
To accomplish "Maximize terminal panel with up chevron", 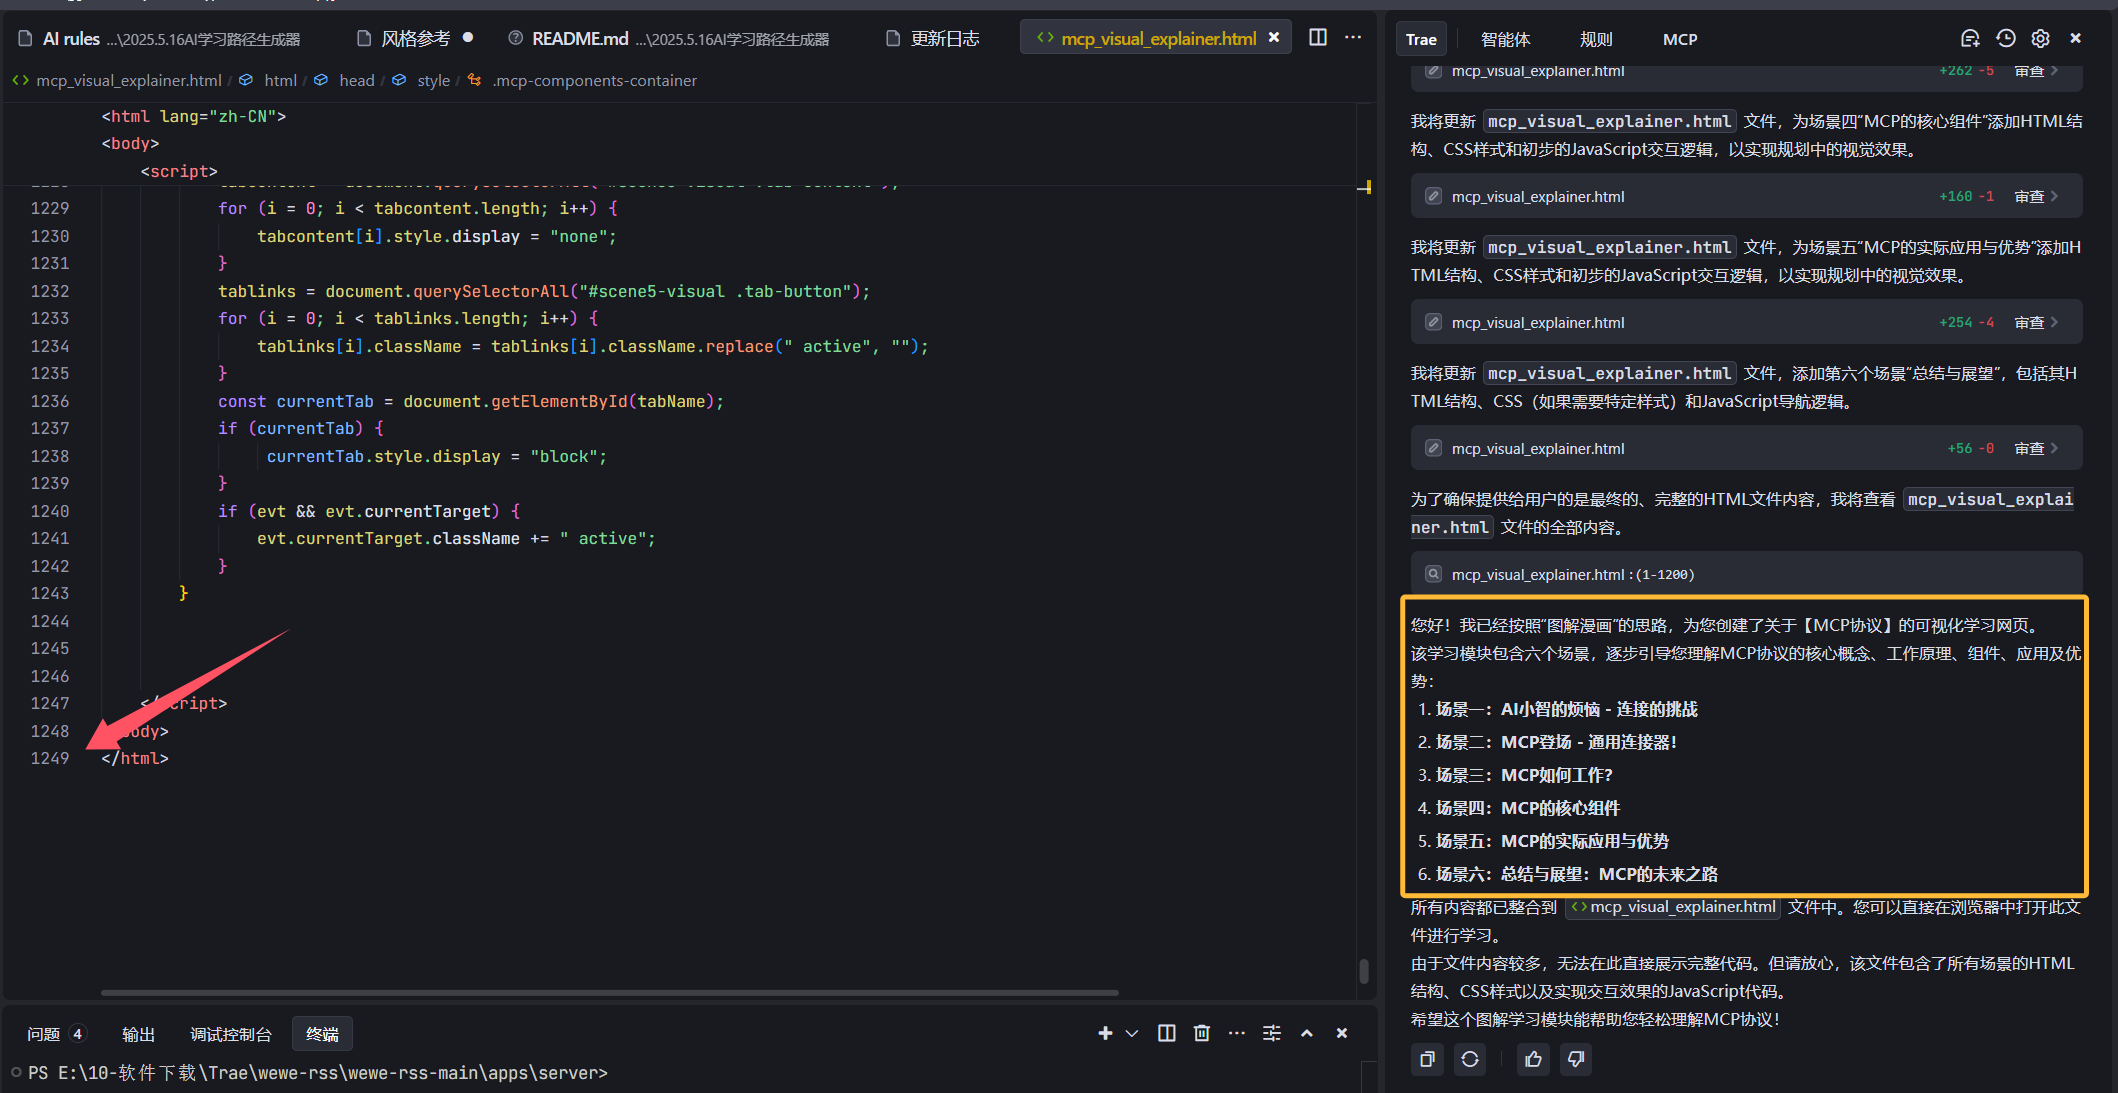I will 1306,1033.
